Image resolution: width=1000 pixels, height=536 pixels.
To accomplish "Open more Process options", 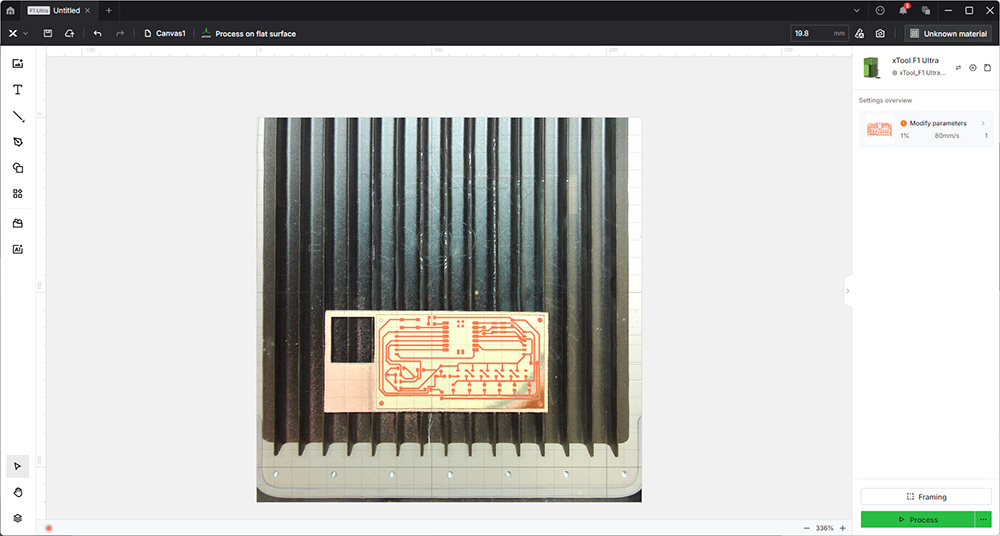I will 983,519.
